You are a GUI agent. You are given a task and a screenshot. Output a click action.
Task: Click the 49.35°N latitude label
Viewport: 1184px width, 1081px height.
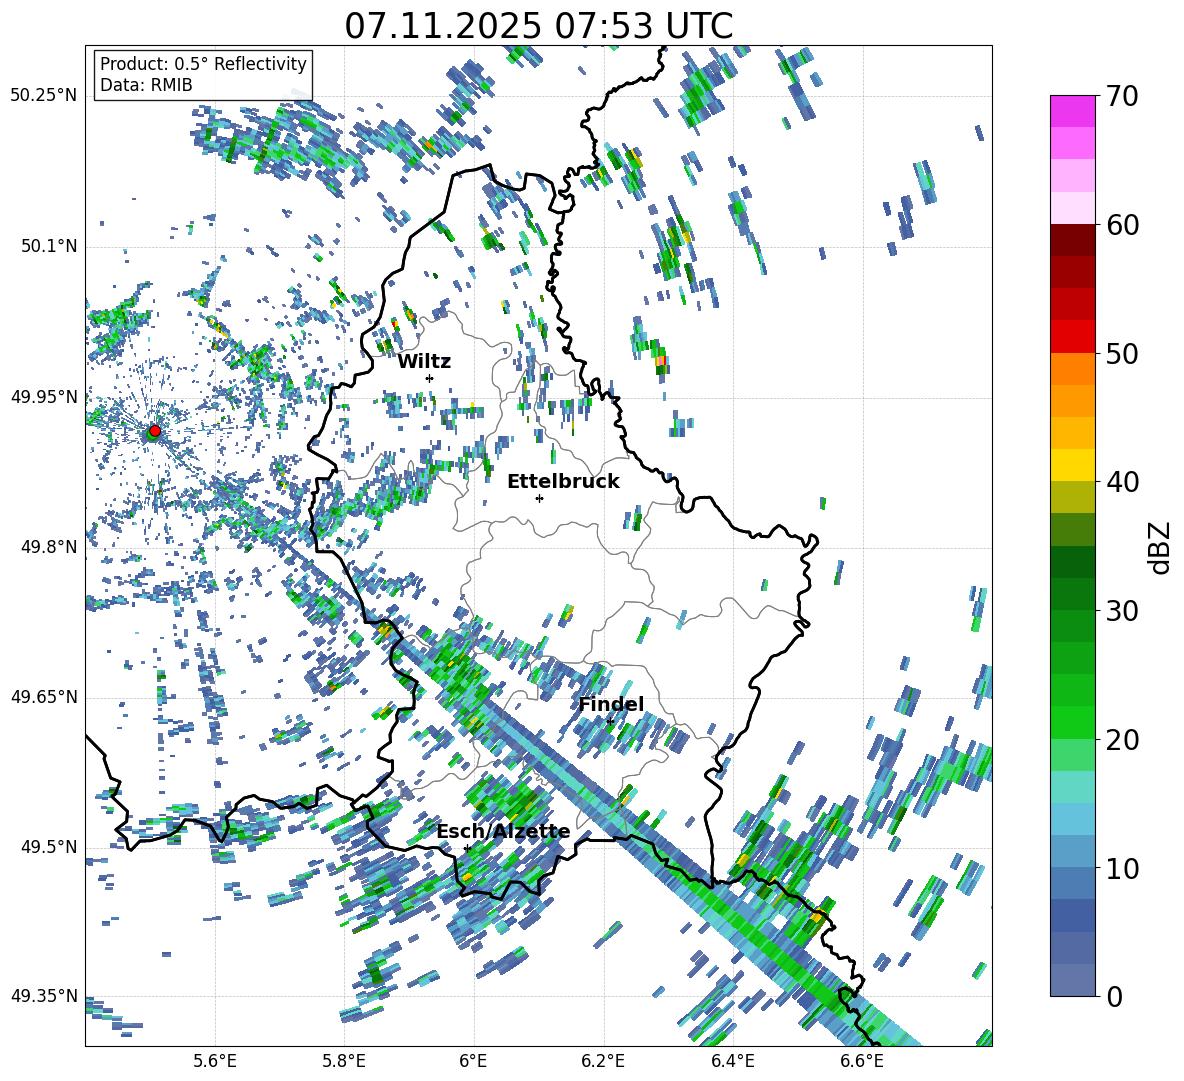[x=44, y=996]
